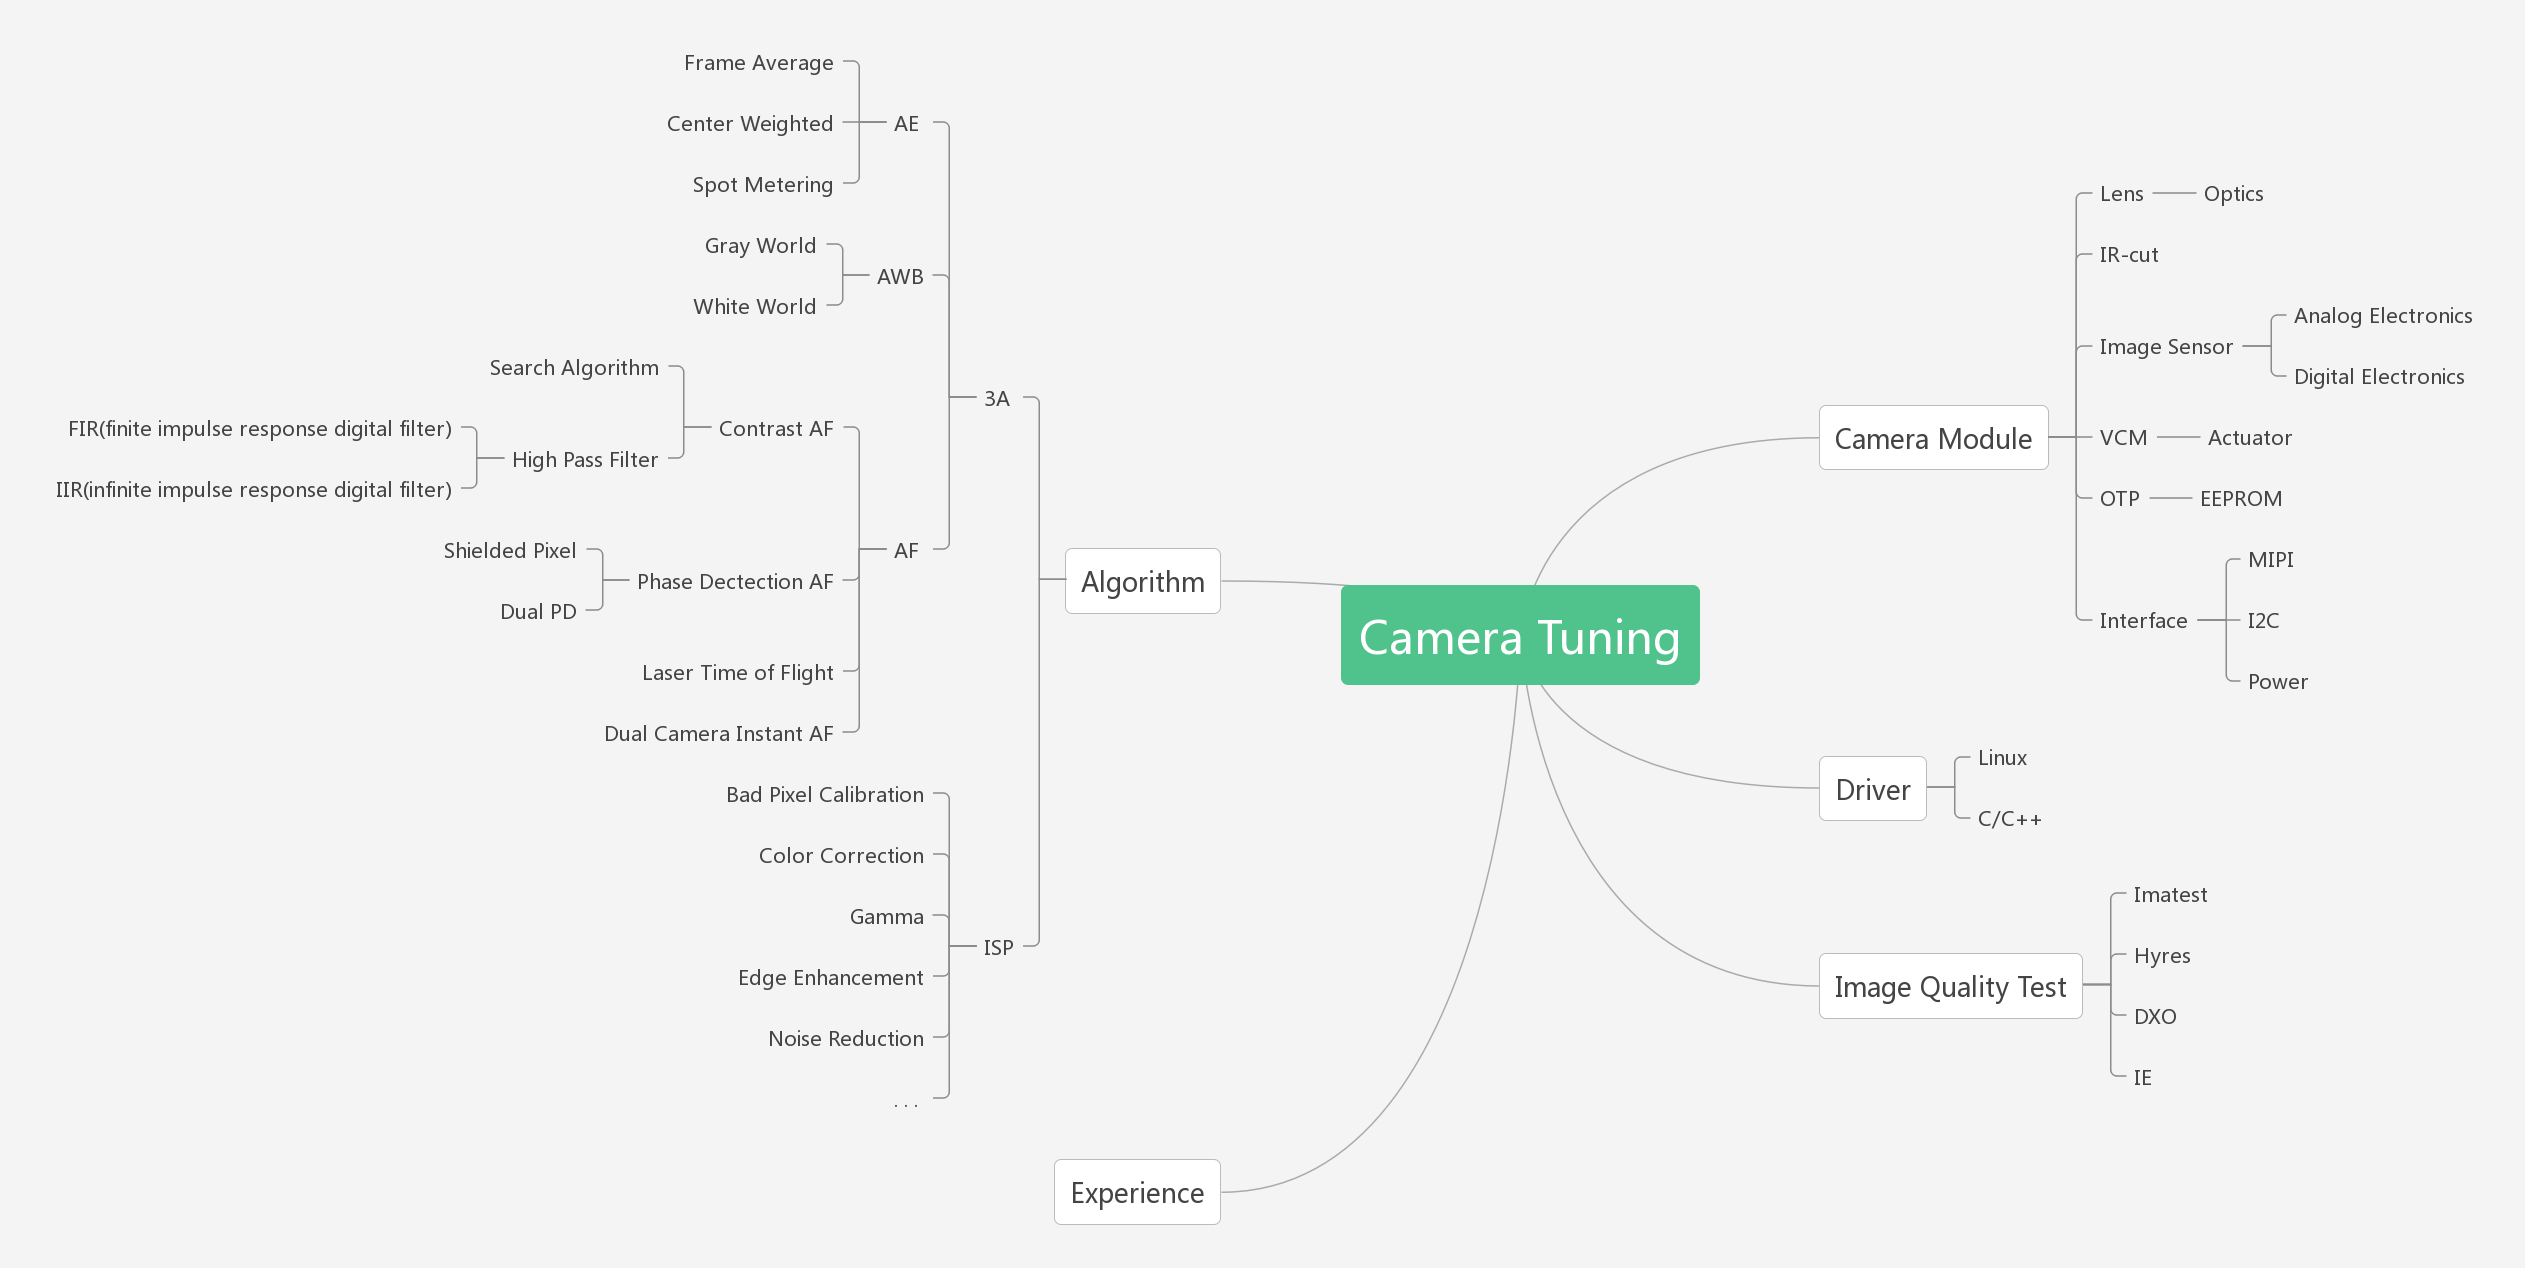Click the Contrast AF node
The image size is (2542, 1275).
point(775,428)
